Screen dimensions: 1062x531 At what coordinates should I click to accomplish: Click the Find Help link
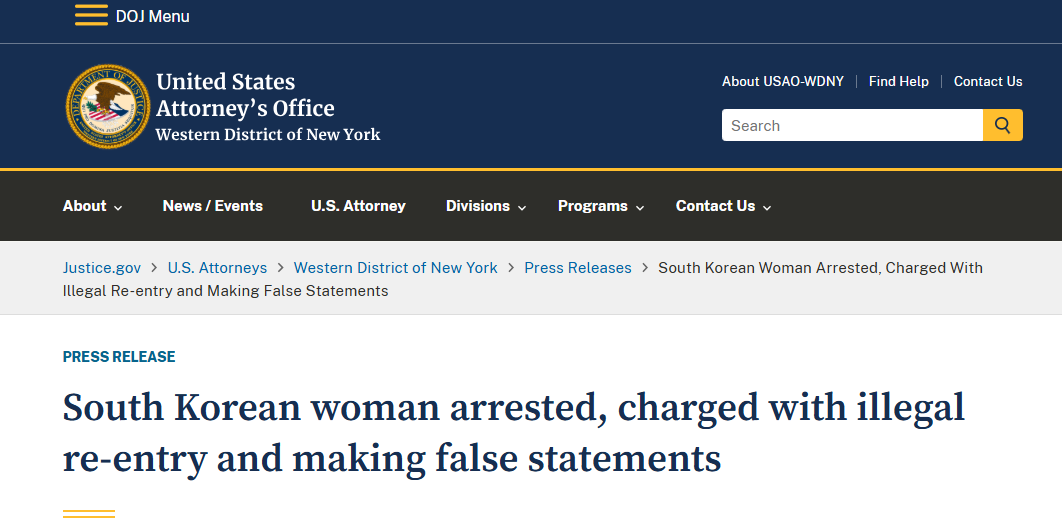tap(899, 81)
